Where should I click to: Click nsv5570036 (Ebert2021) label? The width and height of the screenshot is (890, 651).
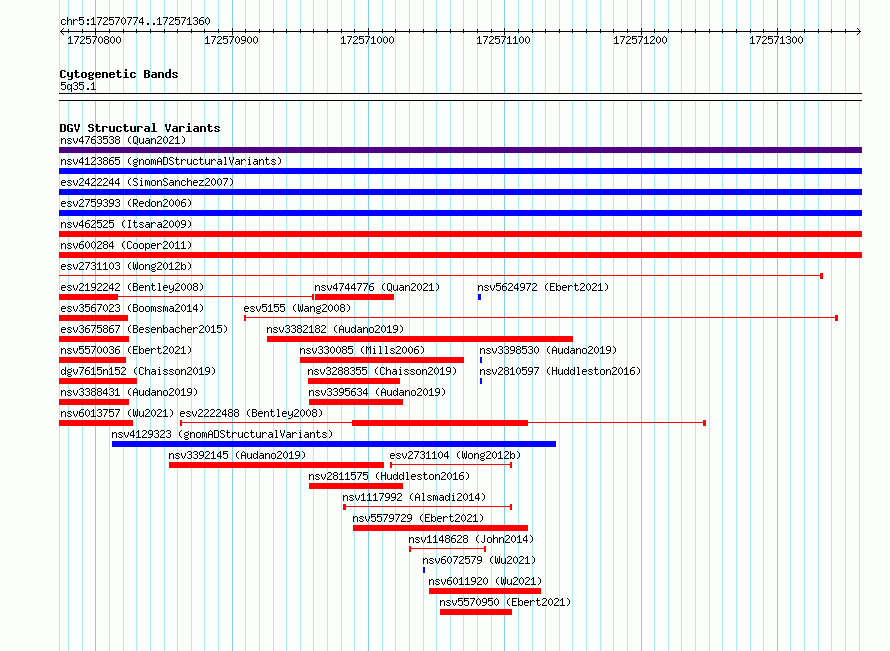(x=126, y=350)
